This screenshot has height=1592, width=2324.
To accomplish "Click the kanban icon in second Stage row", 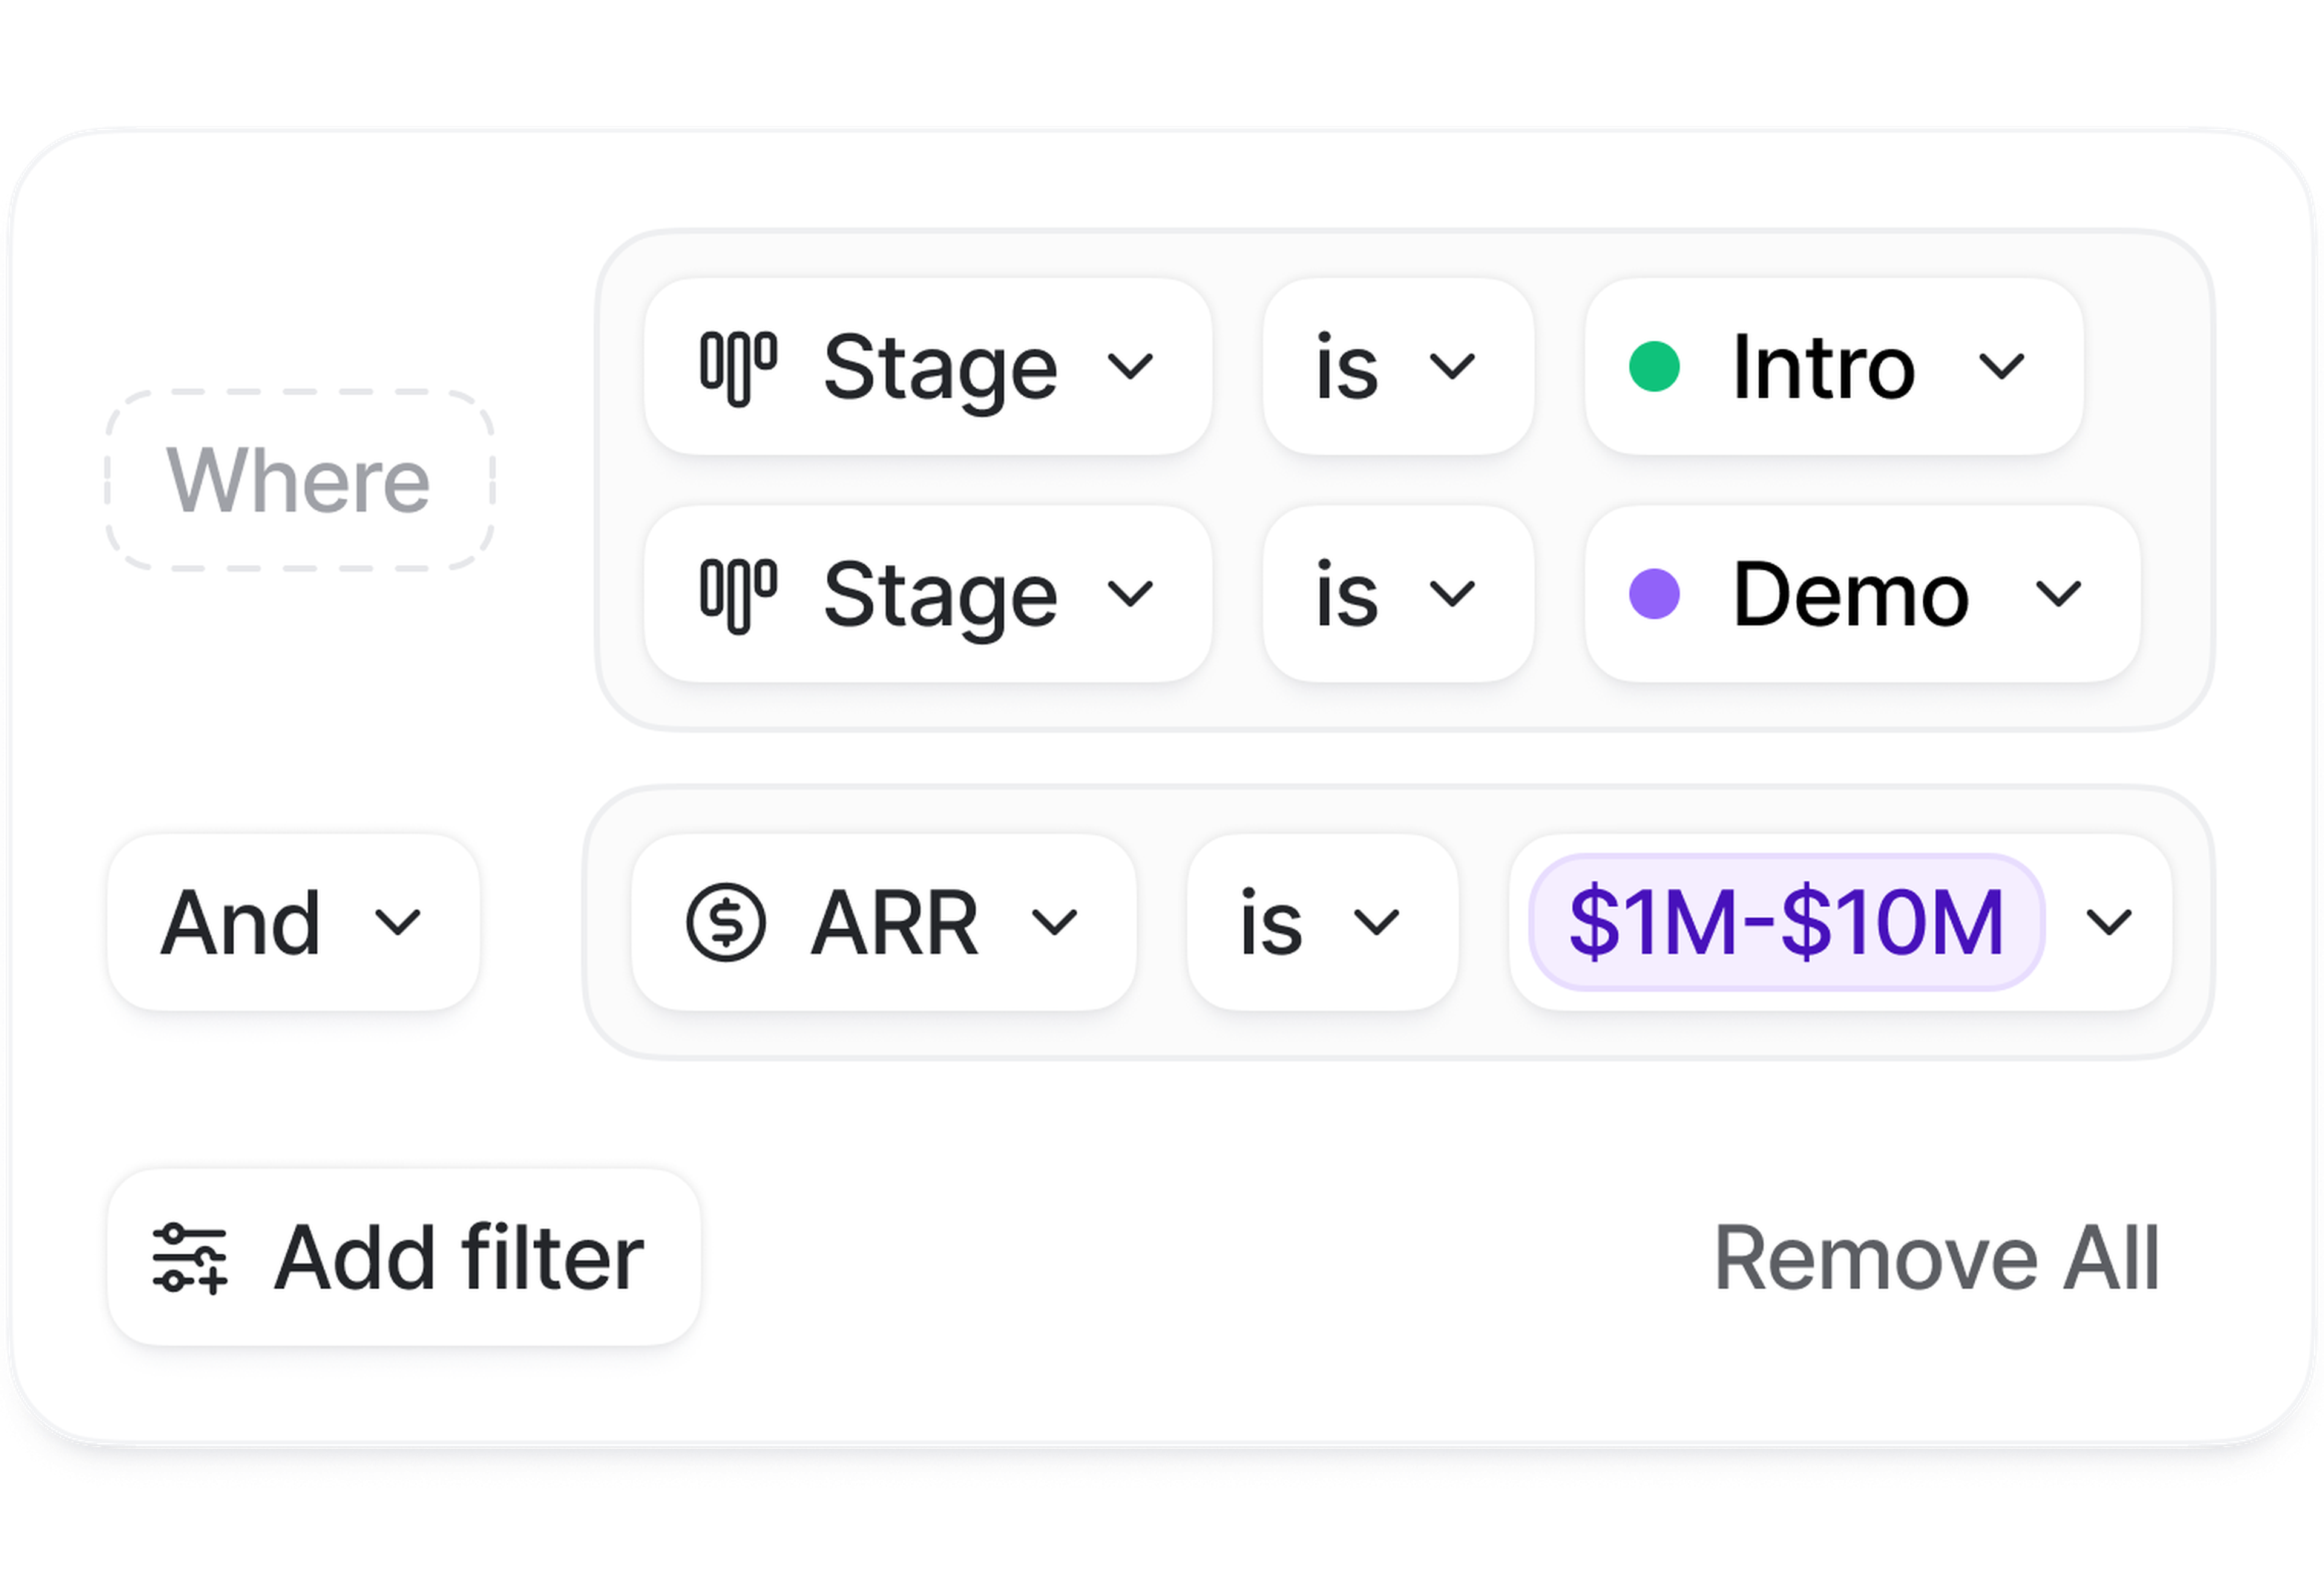I will [x=738, y=595].
